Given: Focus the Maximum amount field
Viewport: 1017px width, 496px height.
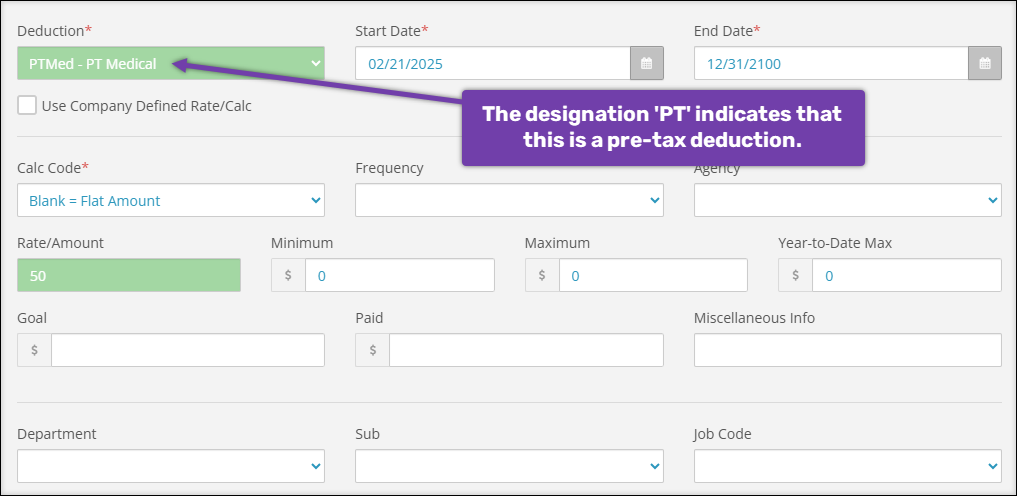Looking at the screenshot, I should (652, 275).
